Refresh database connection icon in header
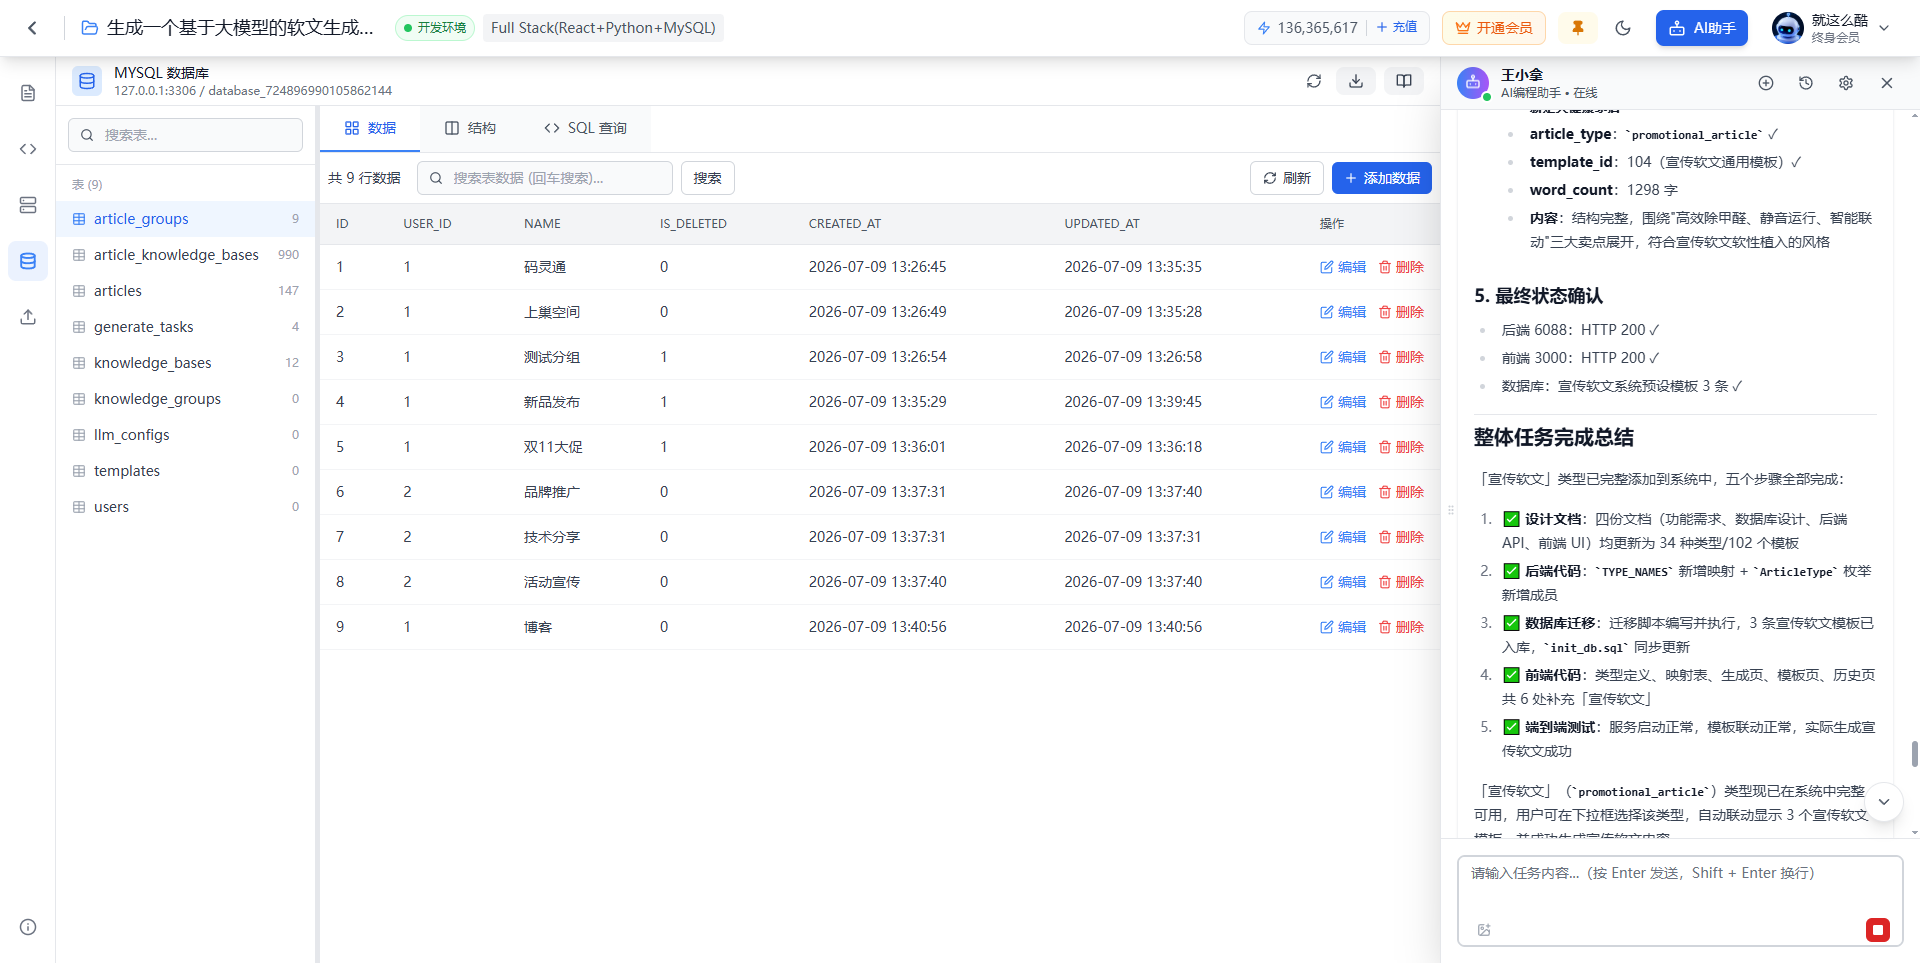Image resolution: width=1920 pixels, height=963 pixels. (1314, 81)
